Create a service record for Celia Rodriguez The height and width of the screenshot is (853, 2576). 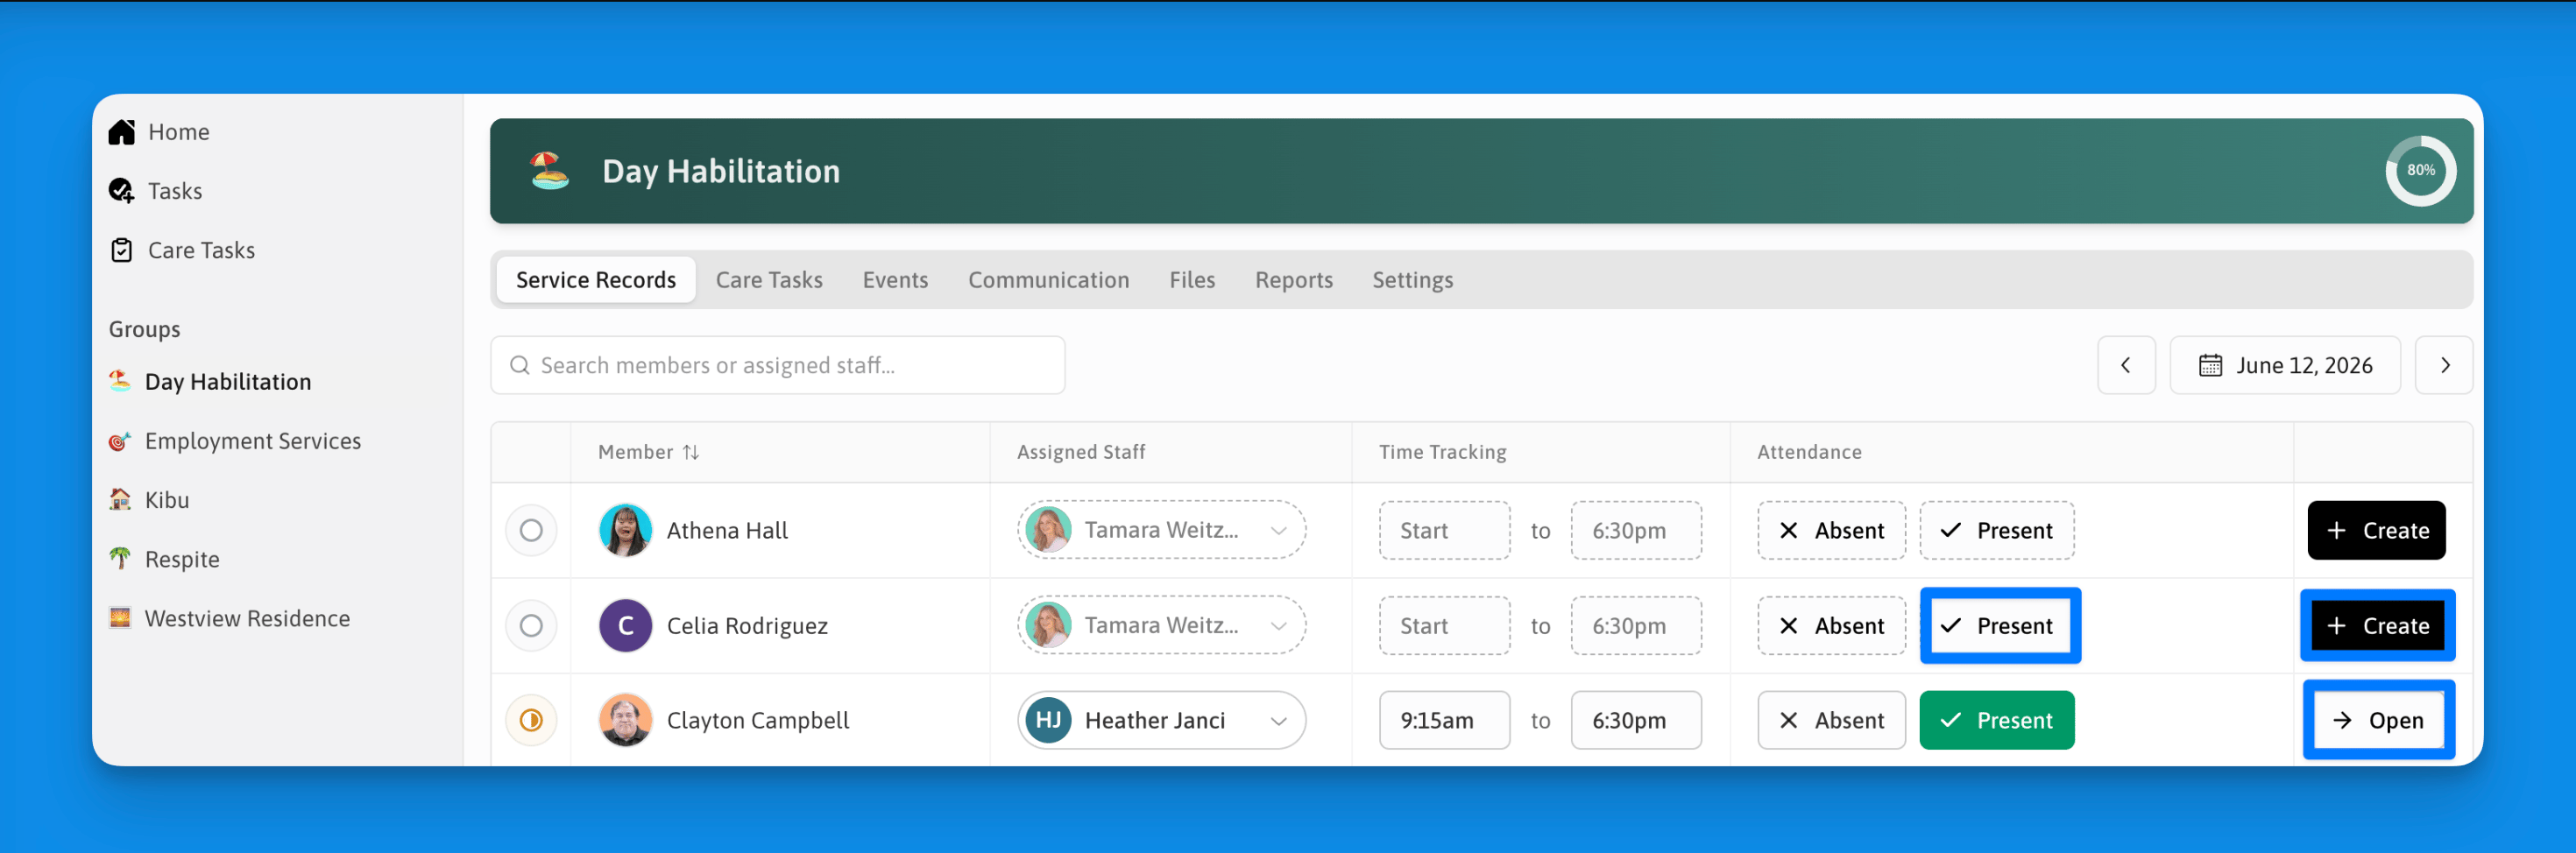point(2377,625)
